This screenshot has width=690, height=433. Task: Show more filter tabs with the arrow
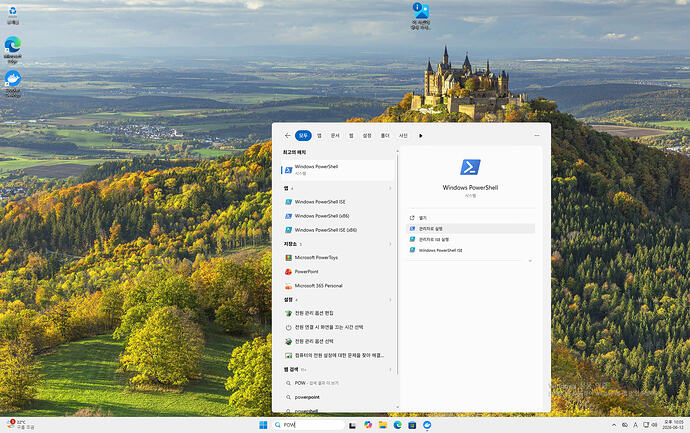click(421, 136)
